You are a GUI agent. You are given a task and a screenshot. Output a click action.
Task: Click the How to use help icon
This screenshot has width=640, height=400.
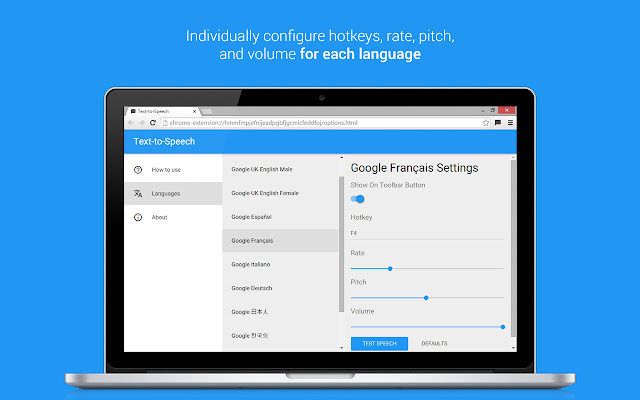[x=138, y=170]
